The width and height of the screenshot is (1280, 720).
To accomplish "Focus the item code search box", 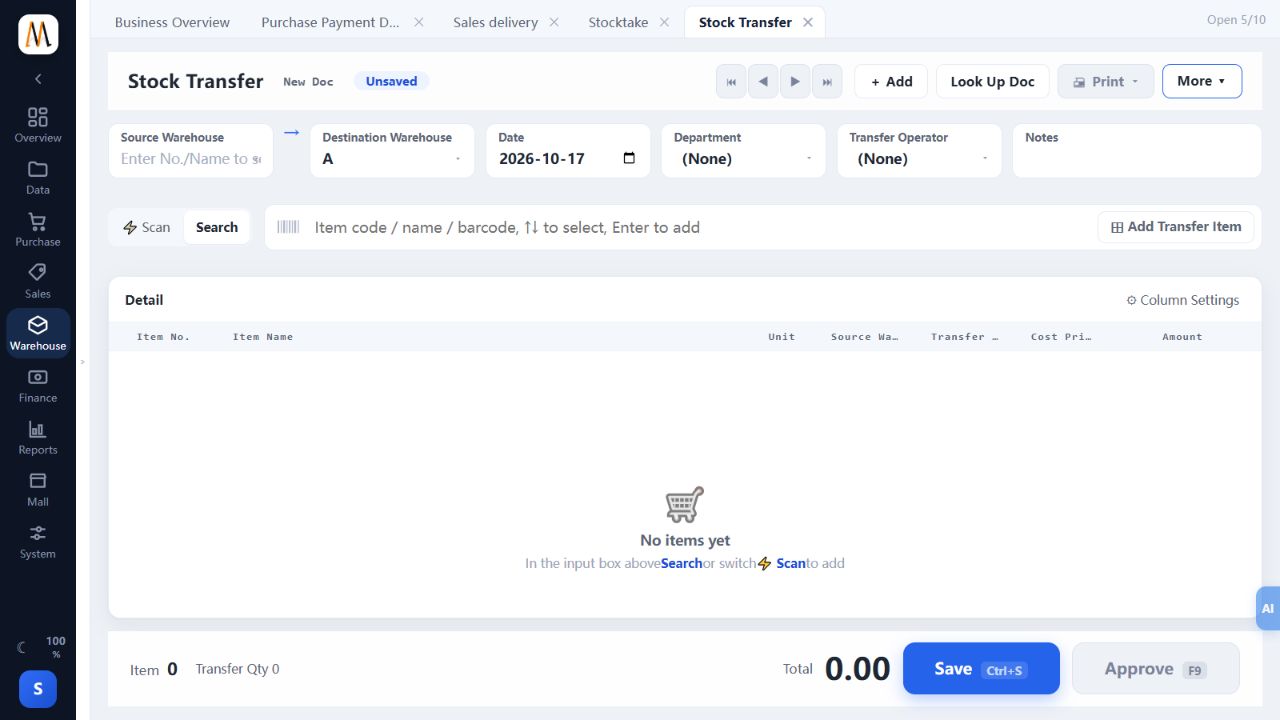I will click(700, 227).
